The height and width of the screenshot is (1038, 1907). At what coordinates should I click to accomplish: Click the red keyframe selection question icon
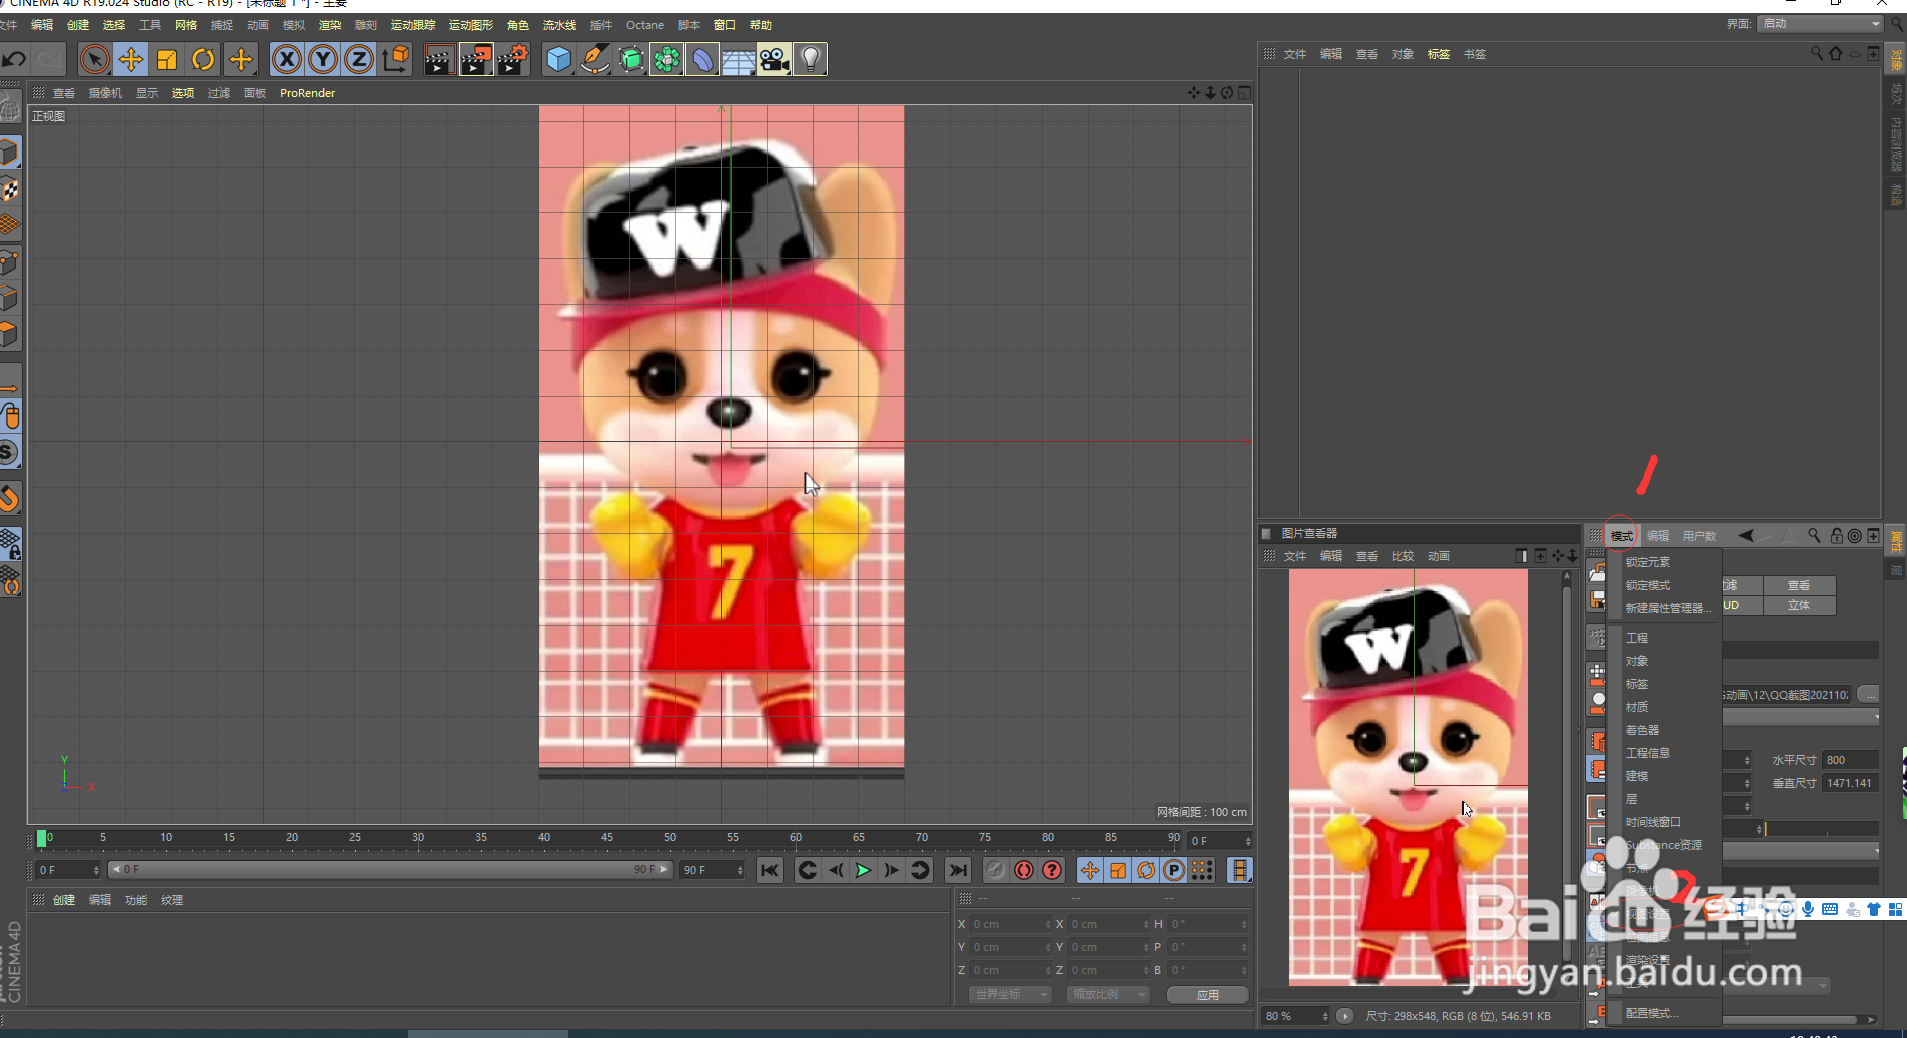click(1052, 870)
